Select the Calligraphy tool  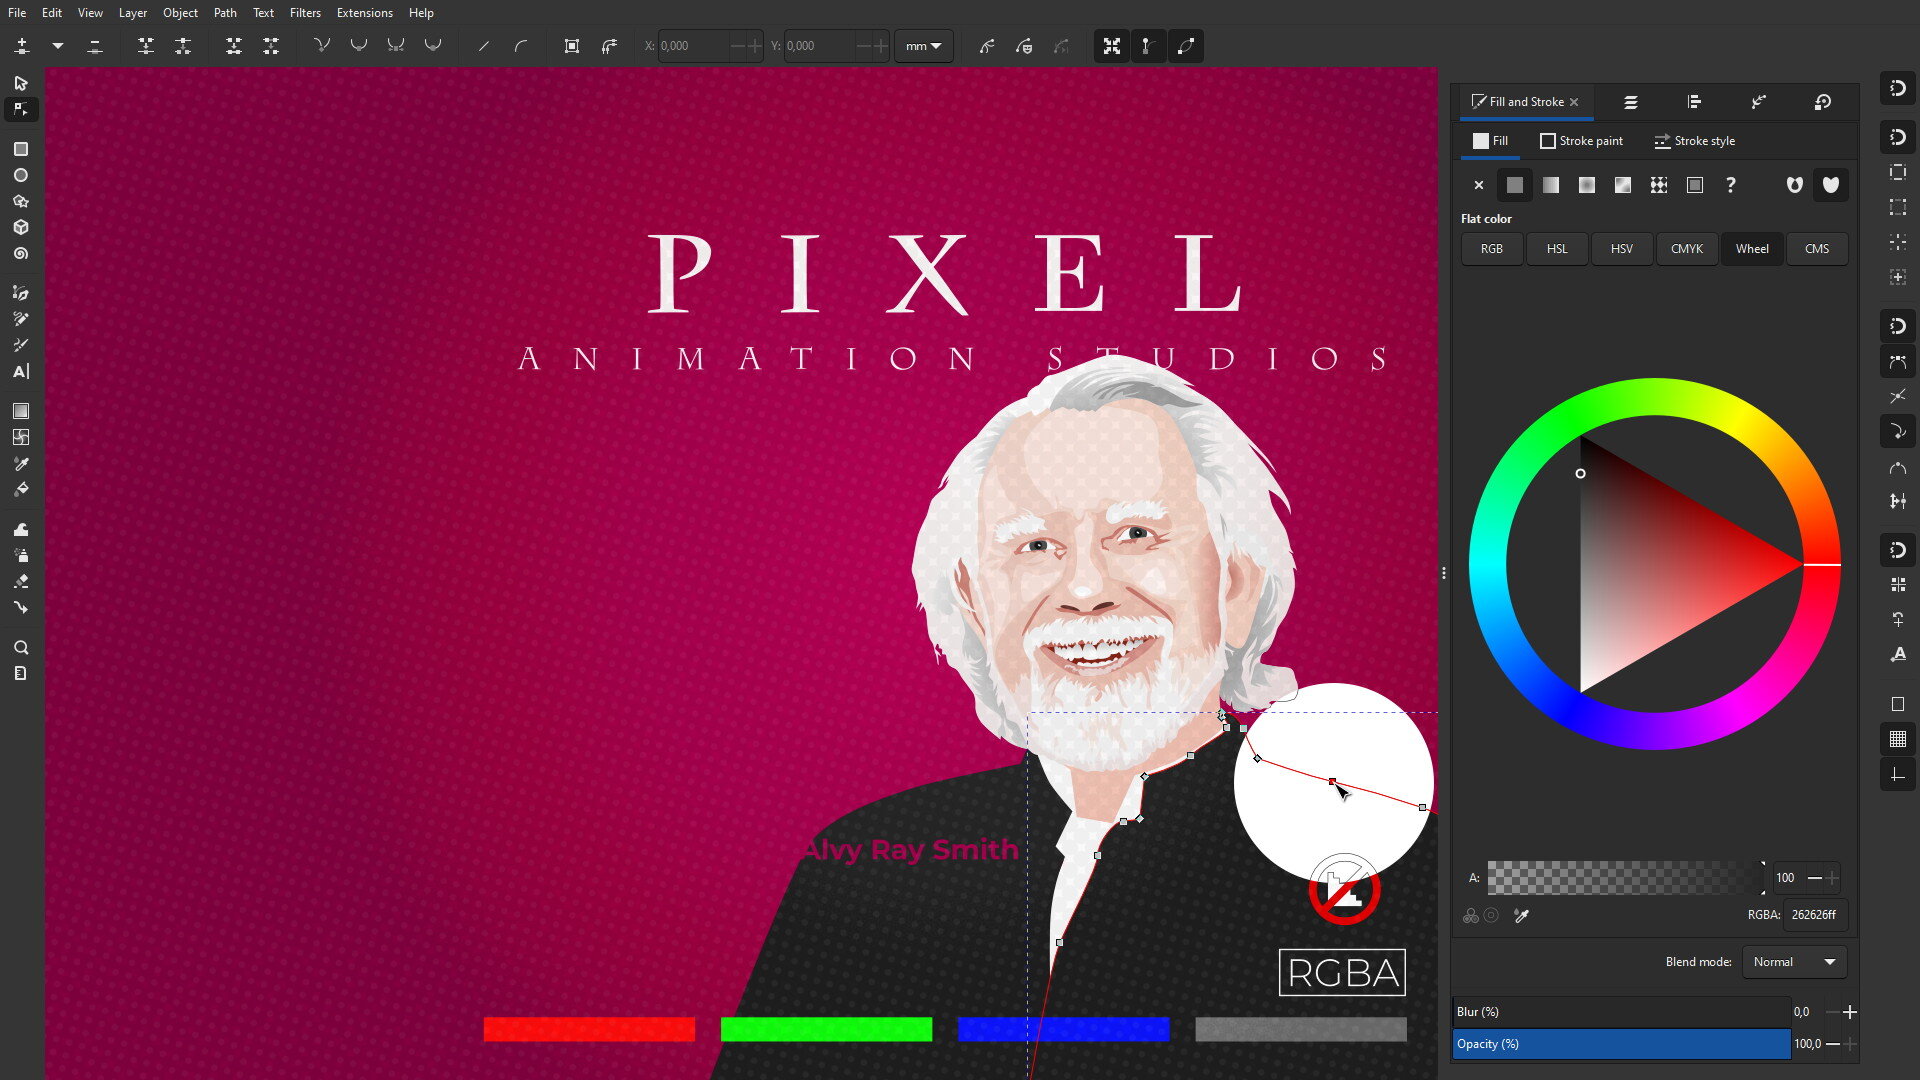[x=21, y=345]
